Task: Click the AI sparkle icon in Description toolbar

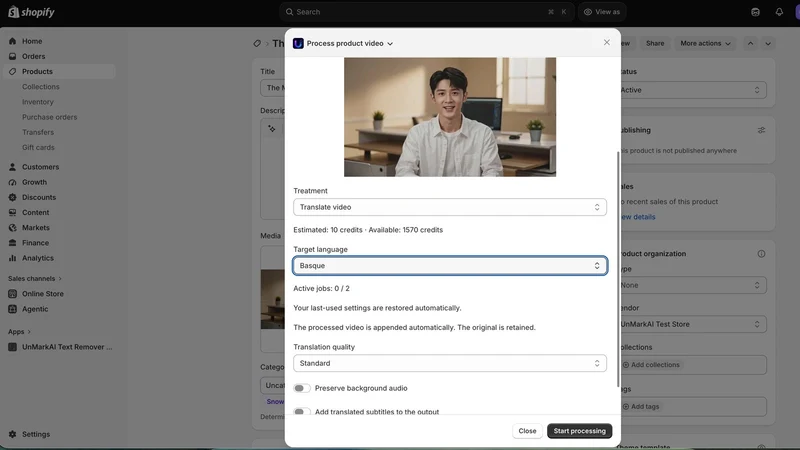Action: [272, 129]
